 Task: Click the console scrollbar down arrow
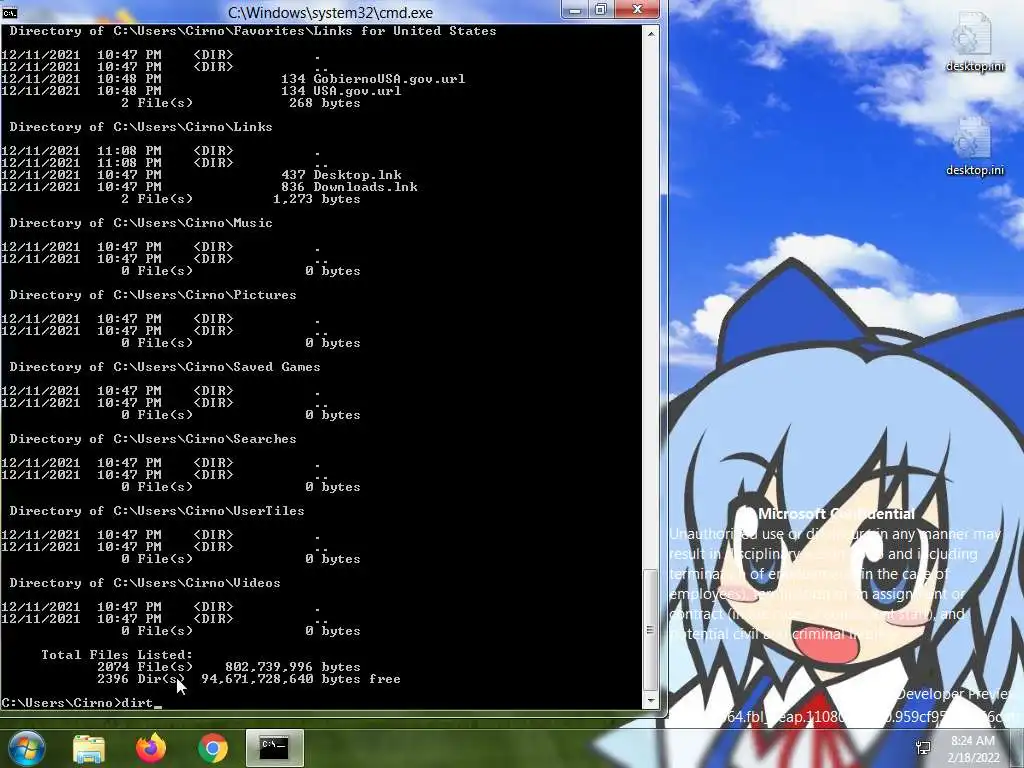click(x=650, y=701)
